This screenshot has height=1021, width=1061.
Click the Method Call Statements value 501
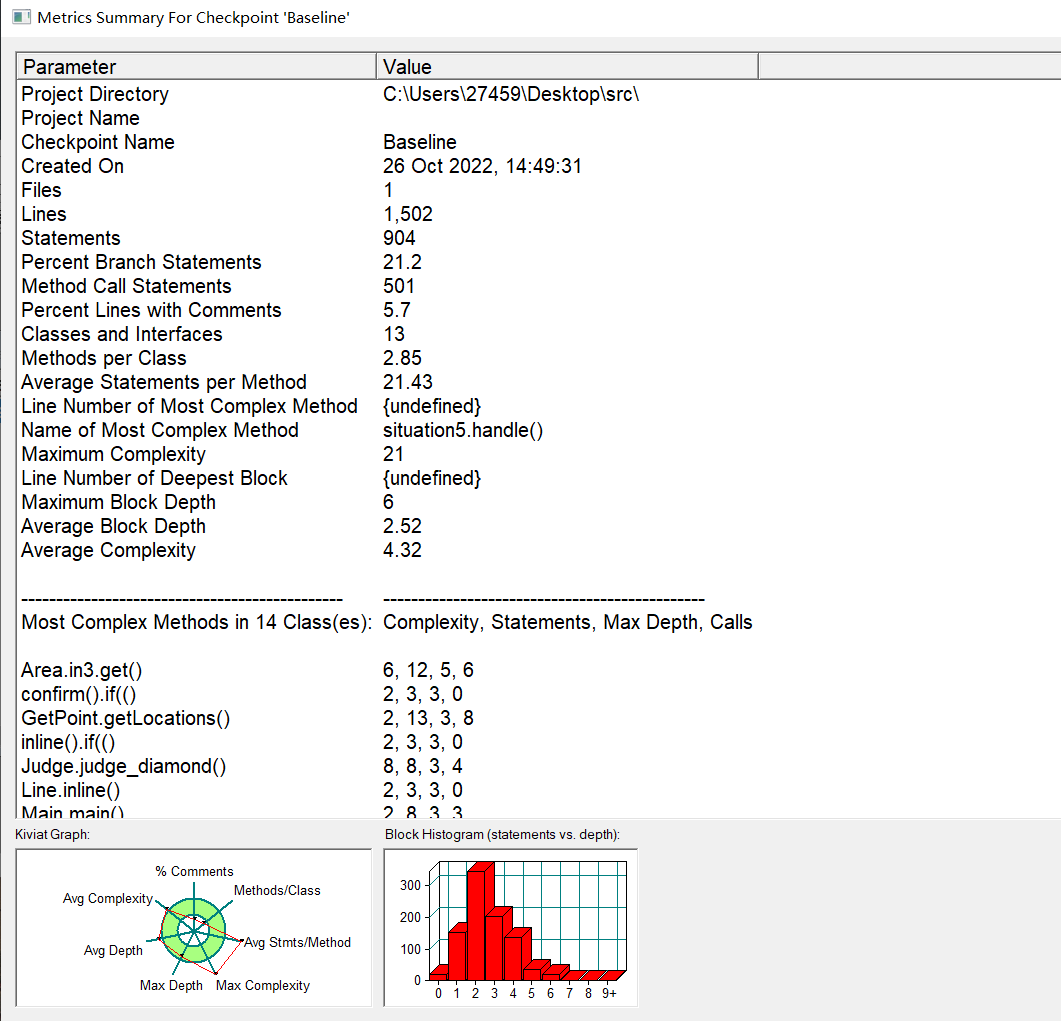[x=399, y=286]
